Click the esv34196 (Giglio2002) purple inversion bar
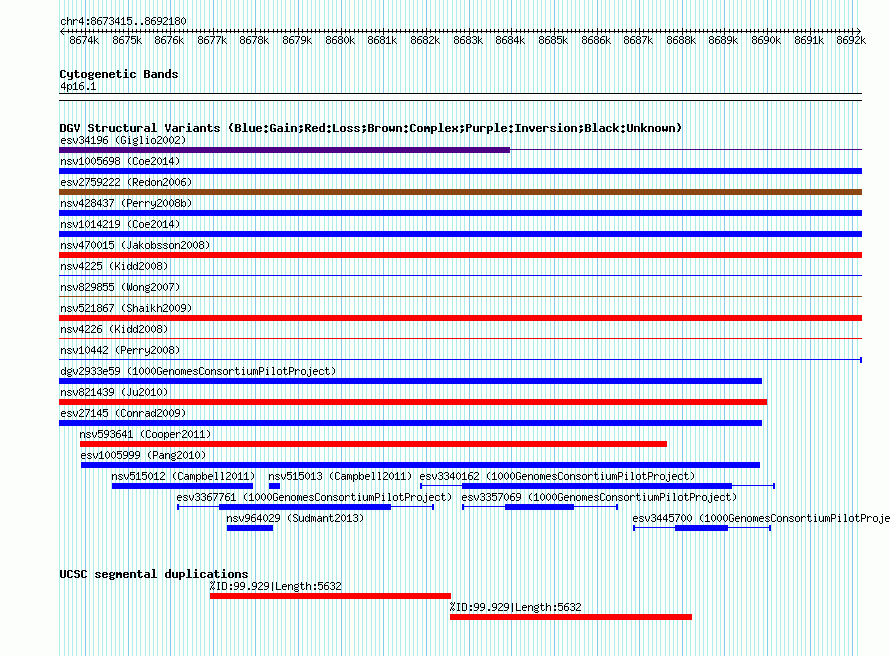This screenshot has width=890, height=656. pyautogui.click(x=284, y=150)
